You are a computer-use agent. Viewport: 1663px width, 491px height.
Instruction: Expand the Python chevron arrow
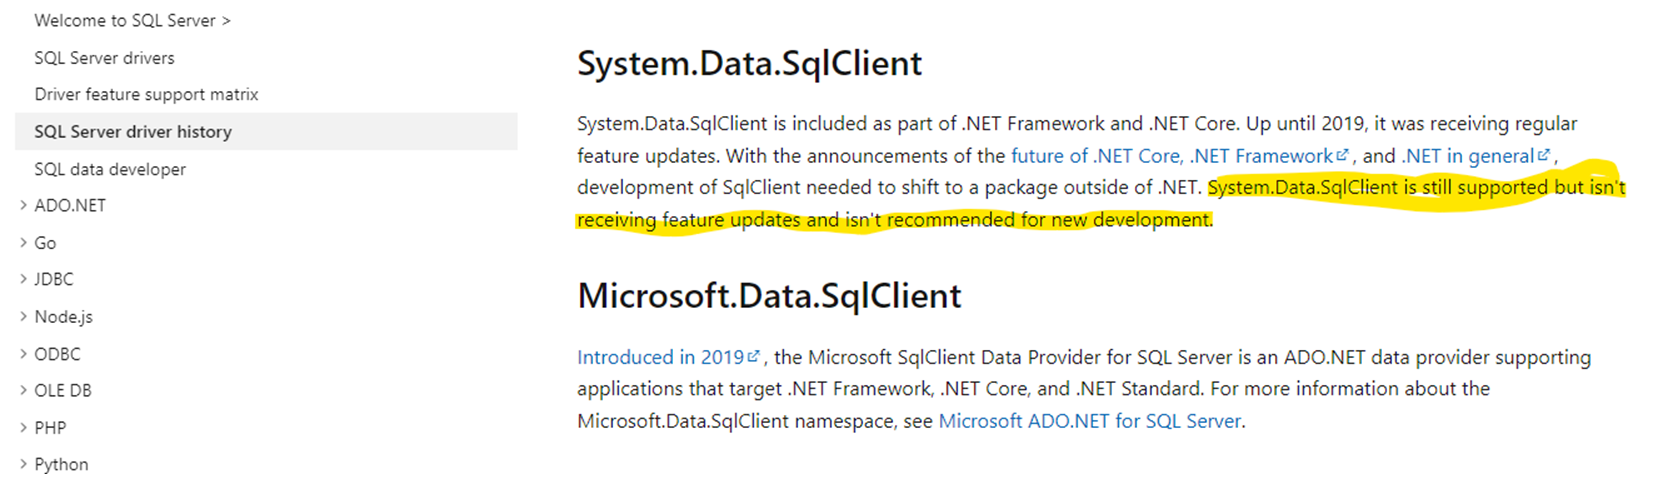[x=23, y=464]
